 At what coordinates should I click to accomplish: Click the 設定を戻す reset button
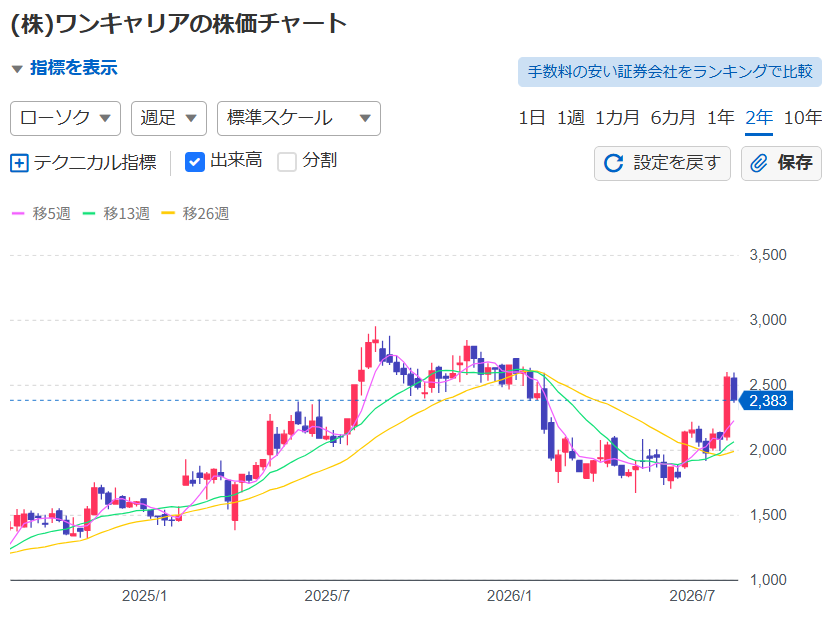662,163
